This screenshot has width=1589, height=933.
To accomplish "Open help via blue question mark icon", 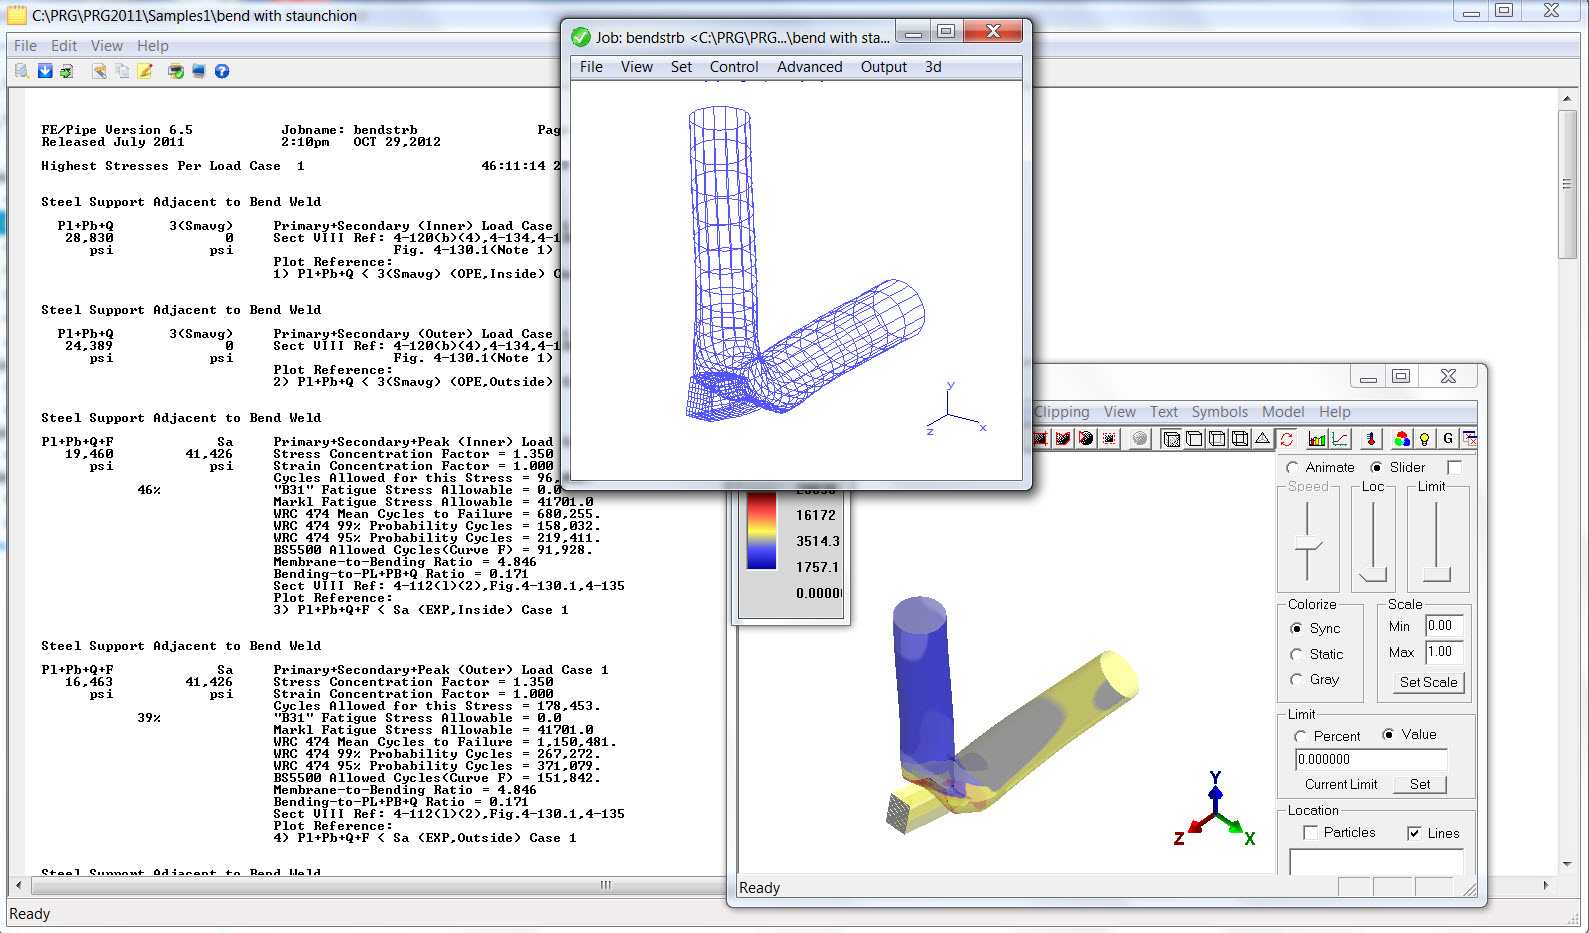I will click(222, 71).
